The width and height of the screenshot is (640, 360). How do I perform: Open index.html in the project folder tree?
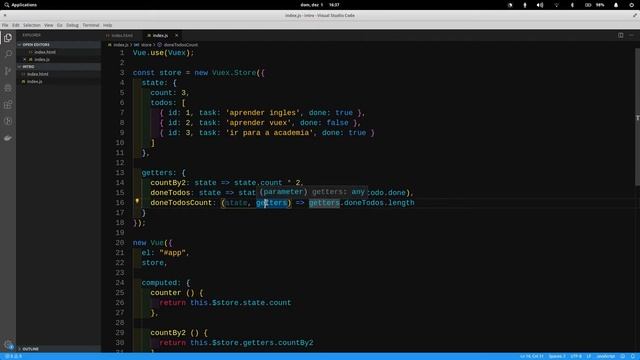click(38, 74)
